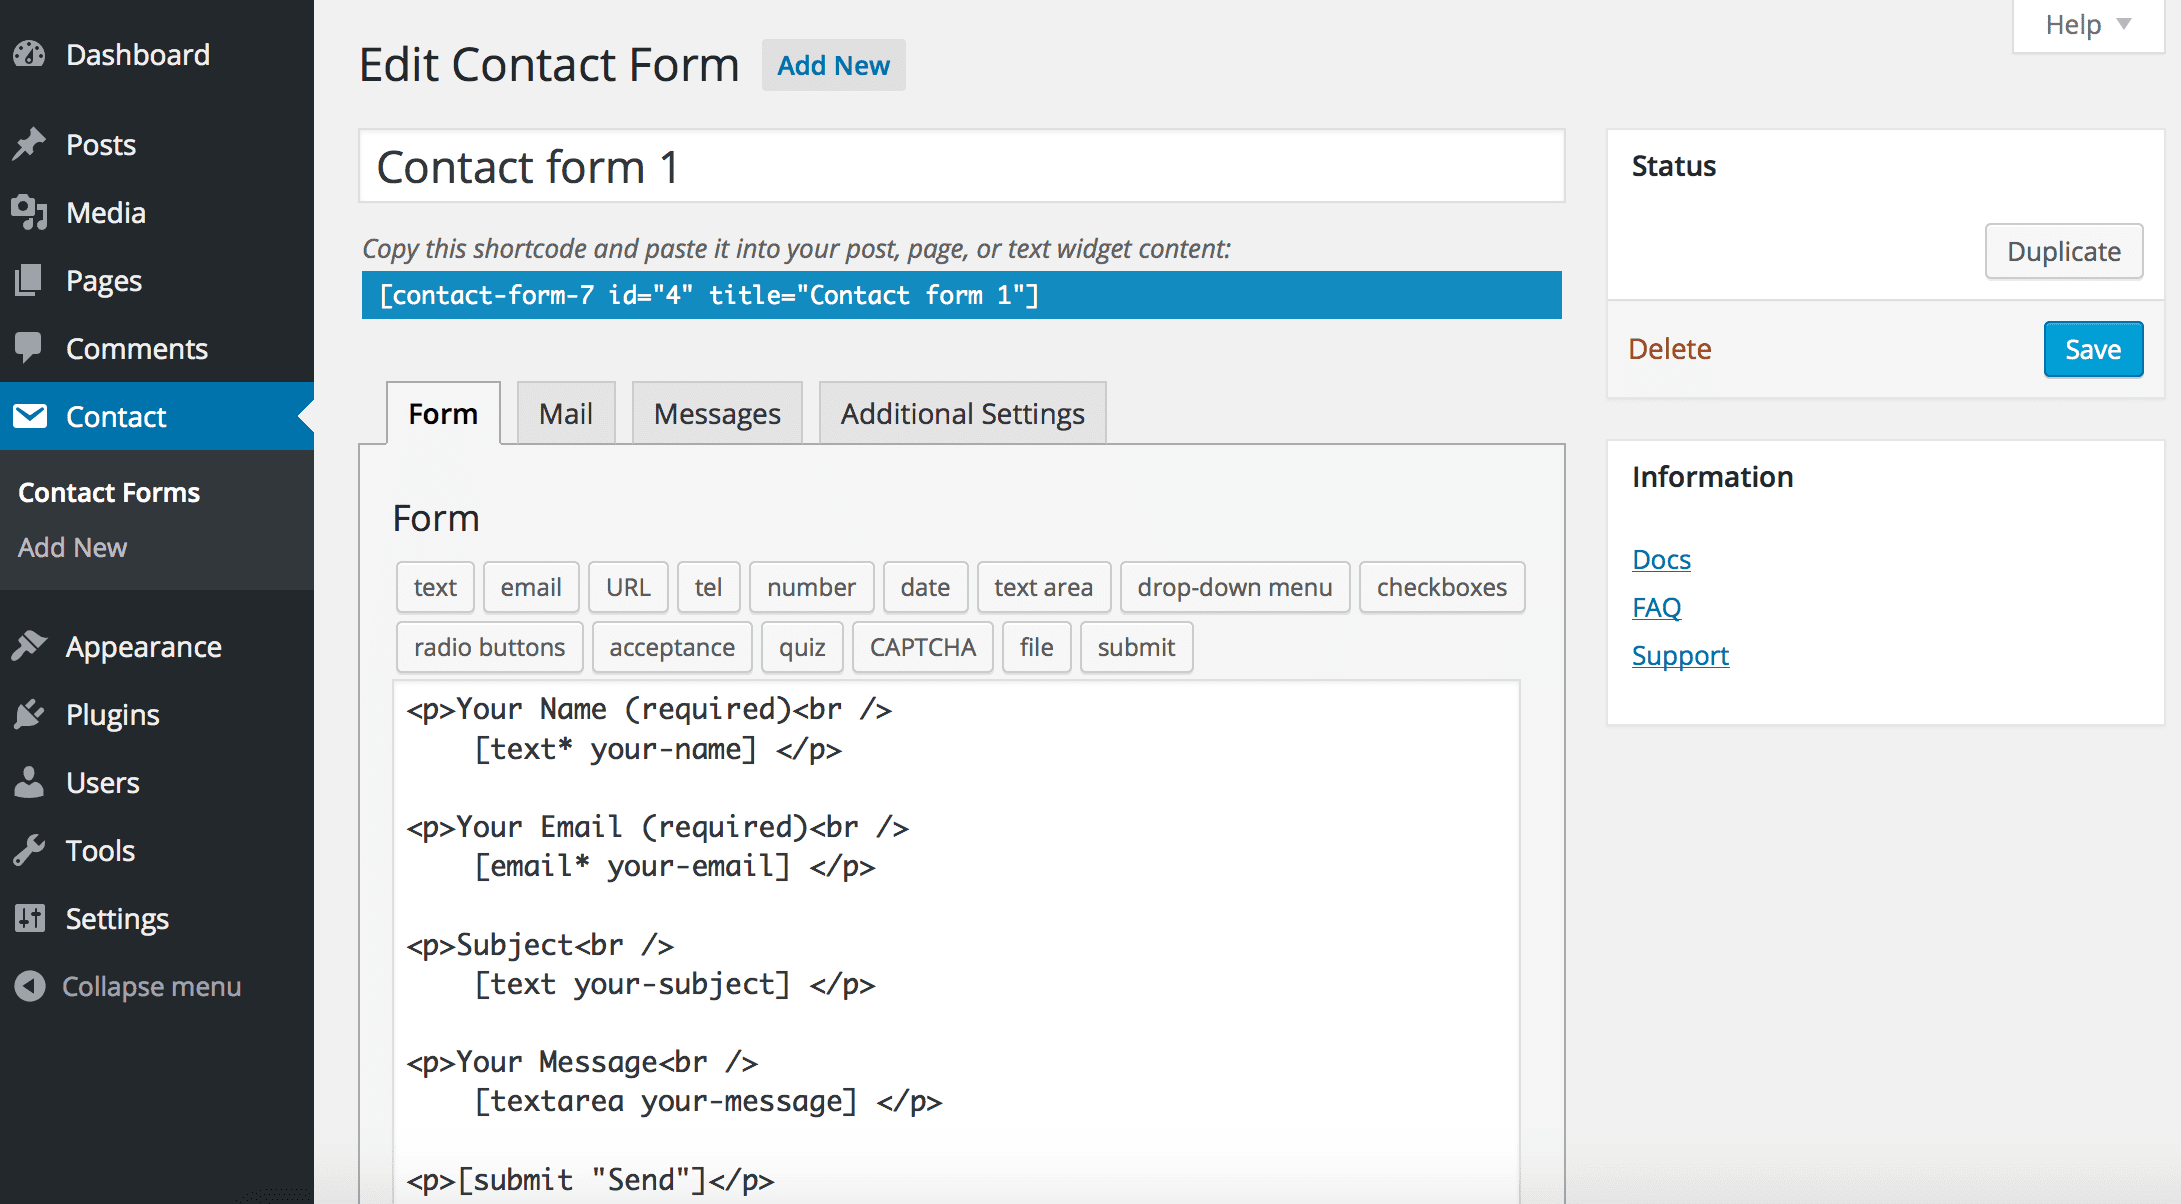Click the Plugins icon
This screenshot has width=2181, height=1204.
[30, 713]
